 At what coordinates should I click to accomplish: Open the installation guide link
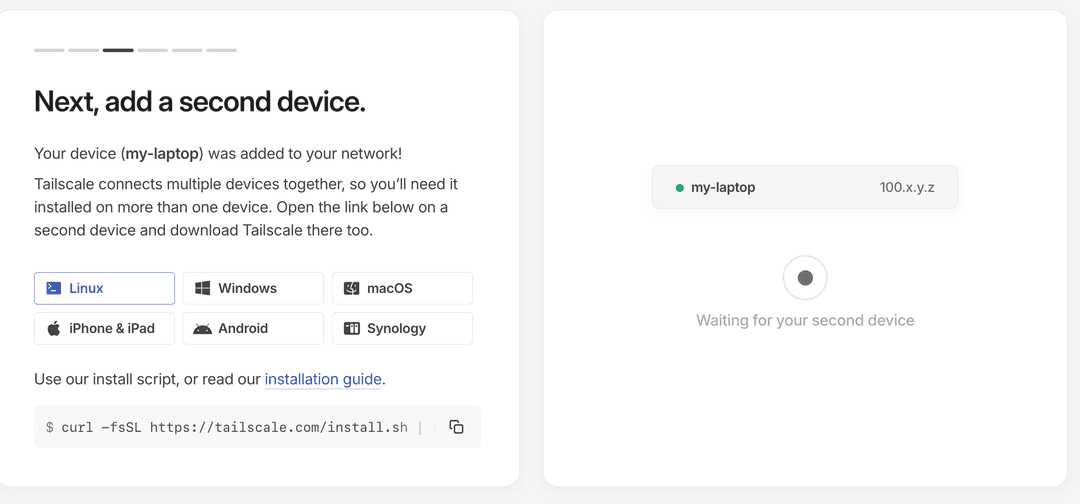point(323,379)
